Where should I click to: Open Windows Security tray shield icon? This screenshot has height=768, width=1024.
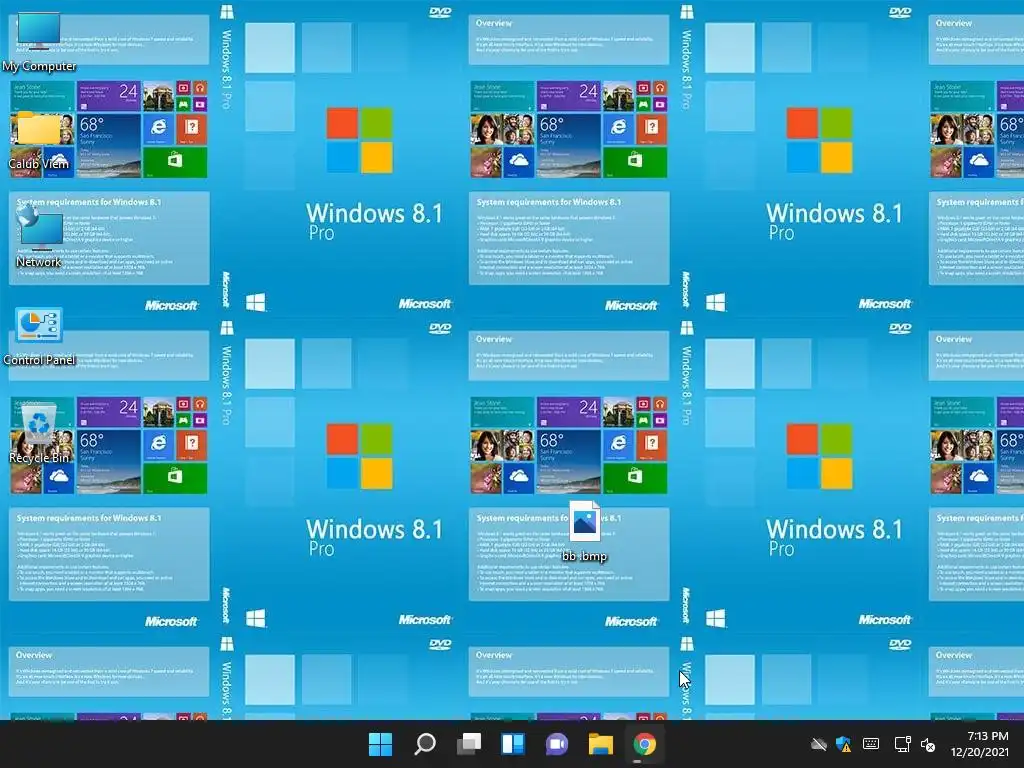click(x=844, y=744)
